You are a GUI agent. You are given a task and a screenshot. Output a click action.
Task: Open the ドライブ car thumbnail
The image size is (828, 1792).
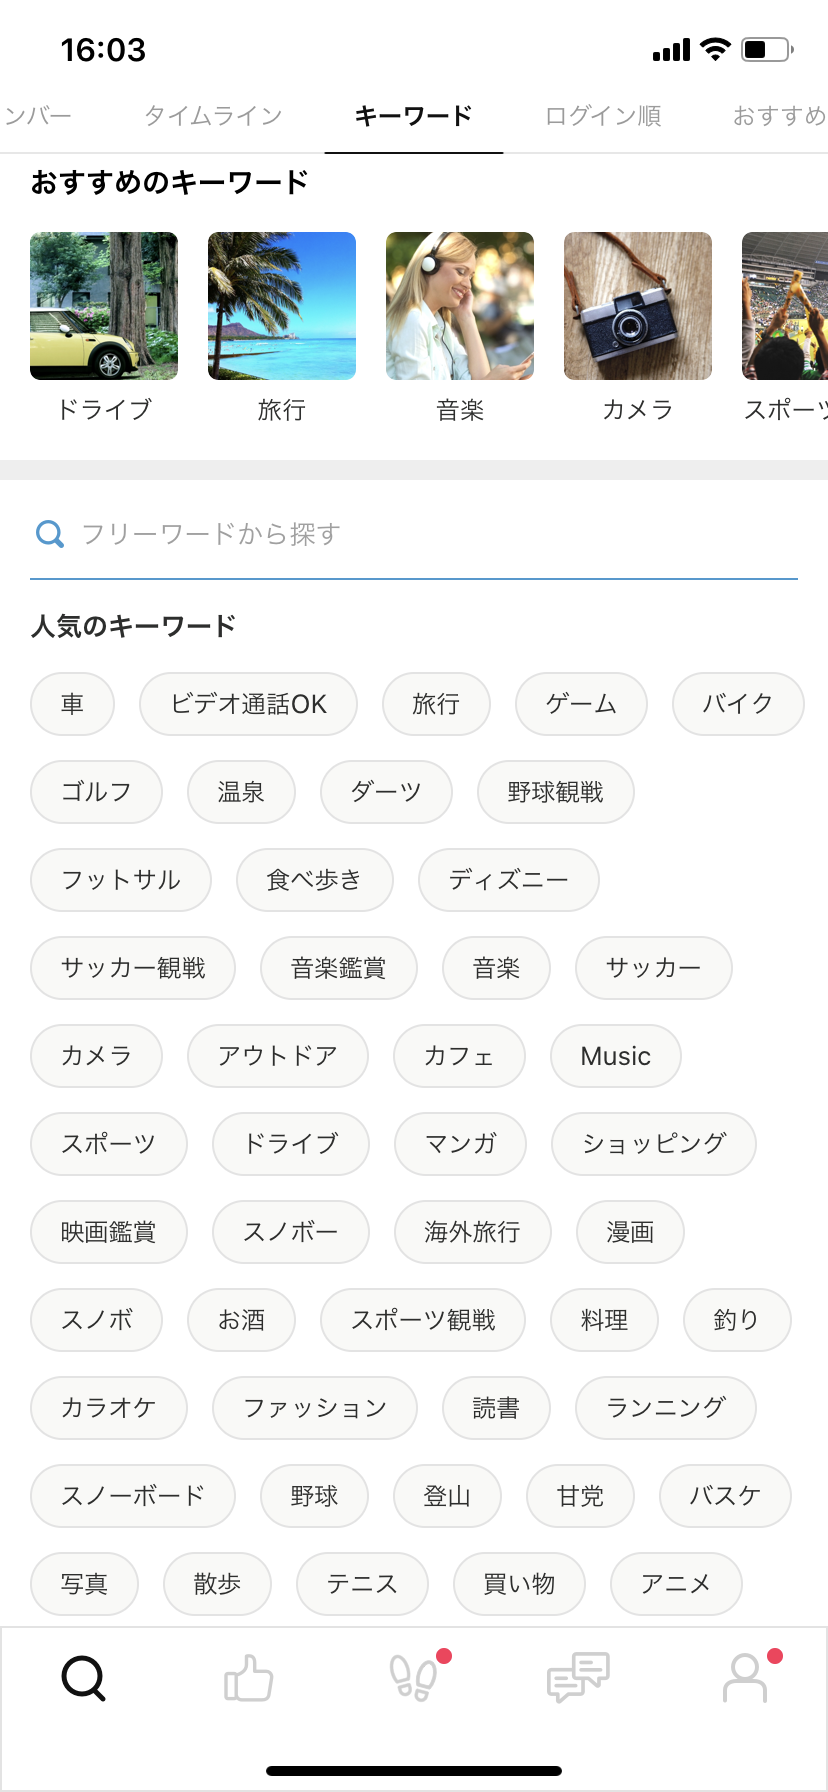point(104,306)
